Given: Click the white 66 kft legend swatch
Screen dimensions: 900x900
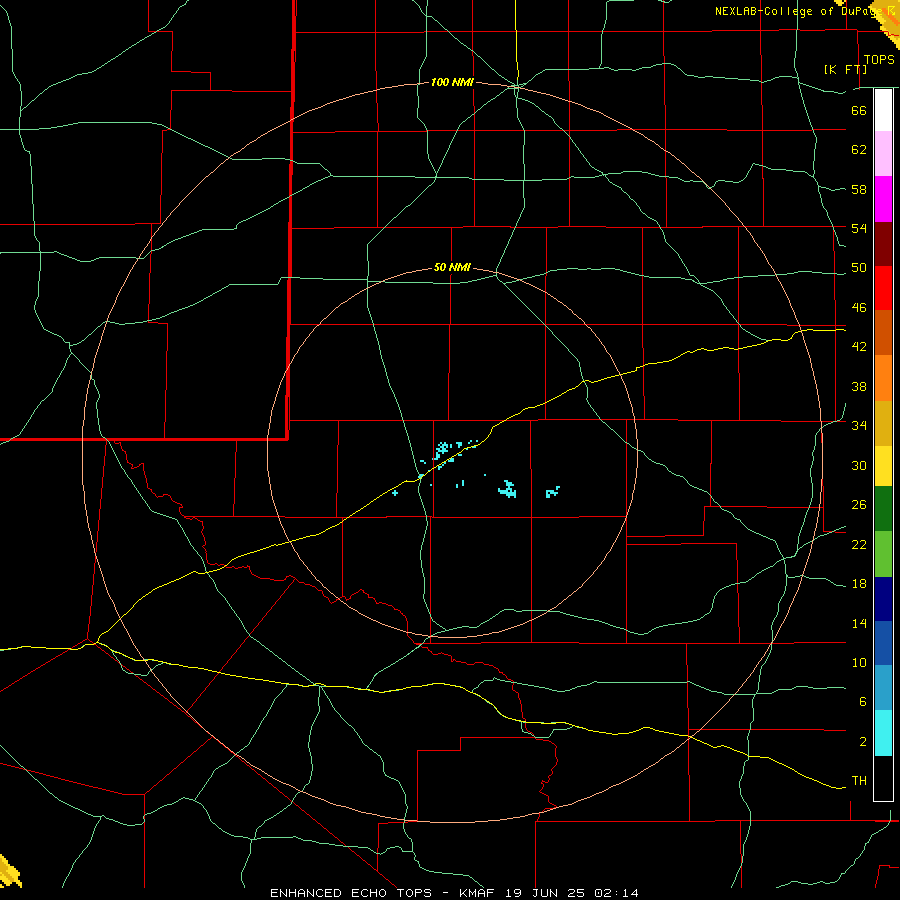Looking at the screenshot, I should [x=883, y=110].
